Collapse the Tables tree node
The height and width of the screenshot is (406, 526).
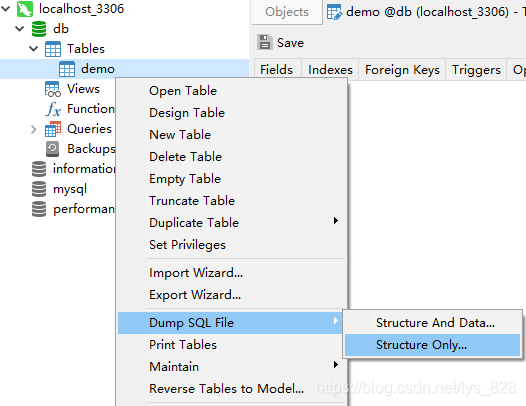(34, 49)
